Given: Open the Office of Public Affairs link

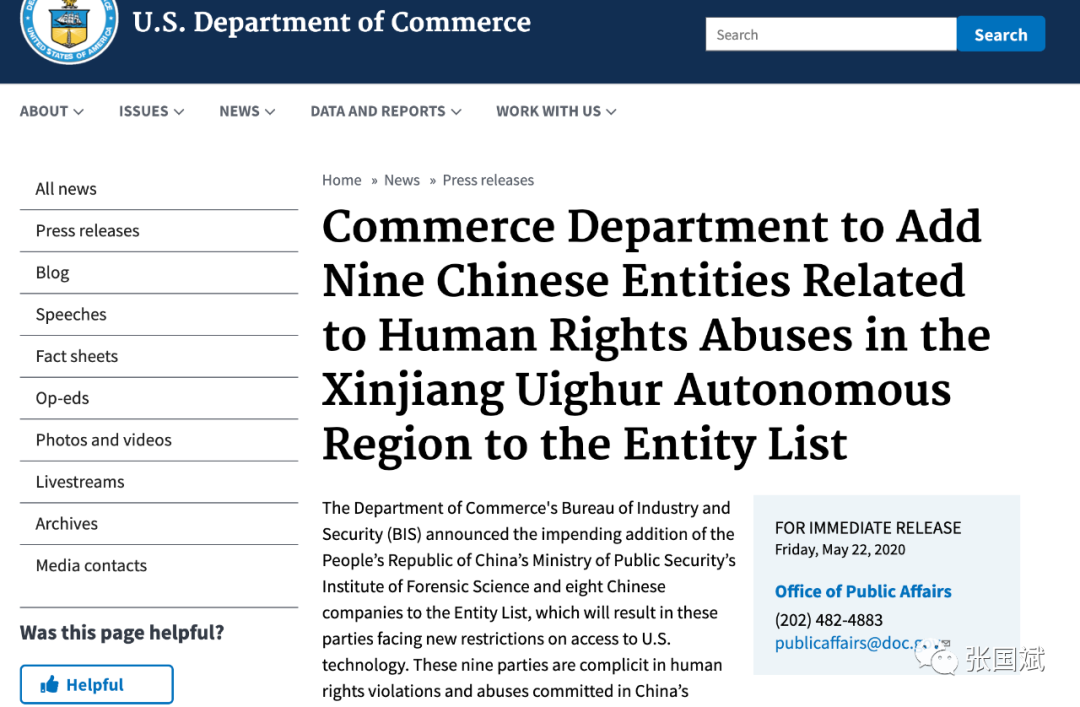Looking at the screenshot, I should point(863,591).
